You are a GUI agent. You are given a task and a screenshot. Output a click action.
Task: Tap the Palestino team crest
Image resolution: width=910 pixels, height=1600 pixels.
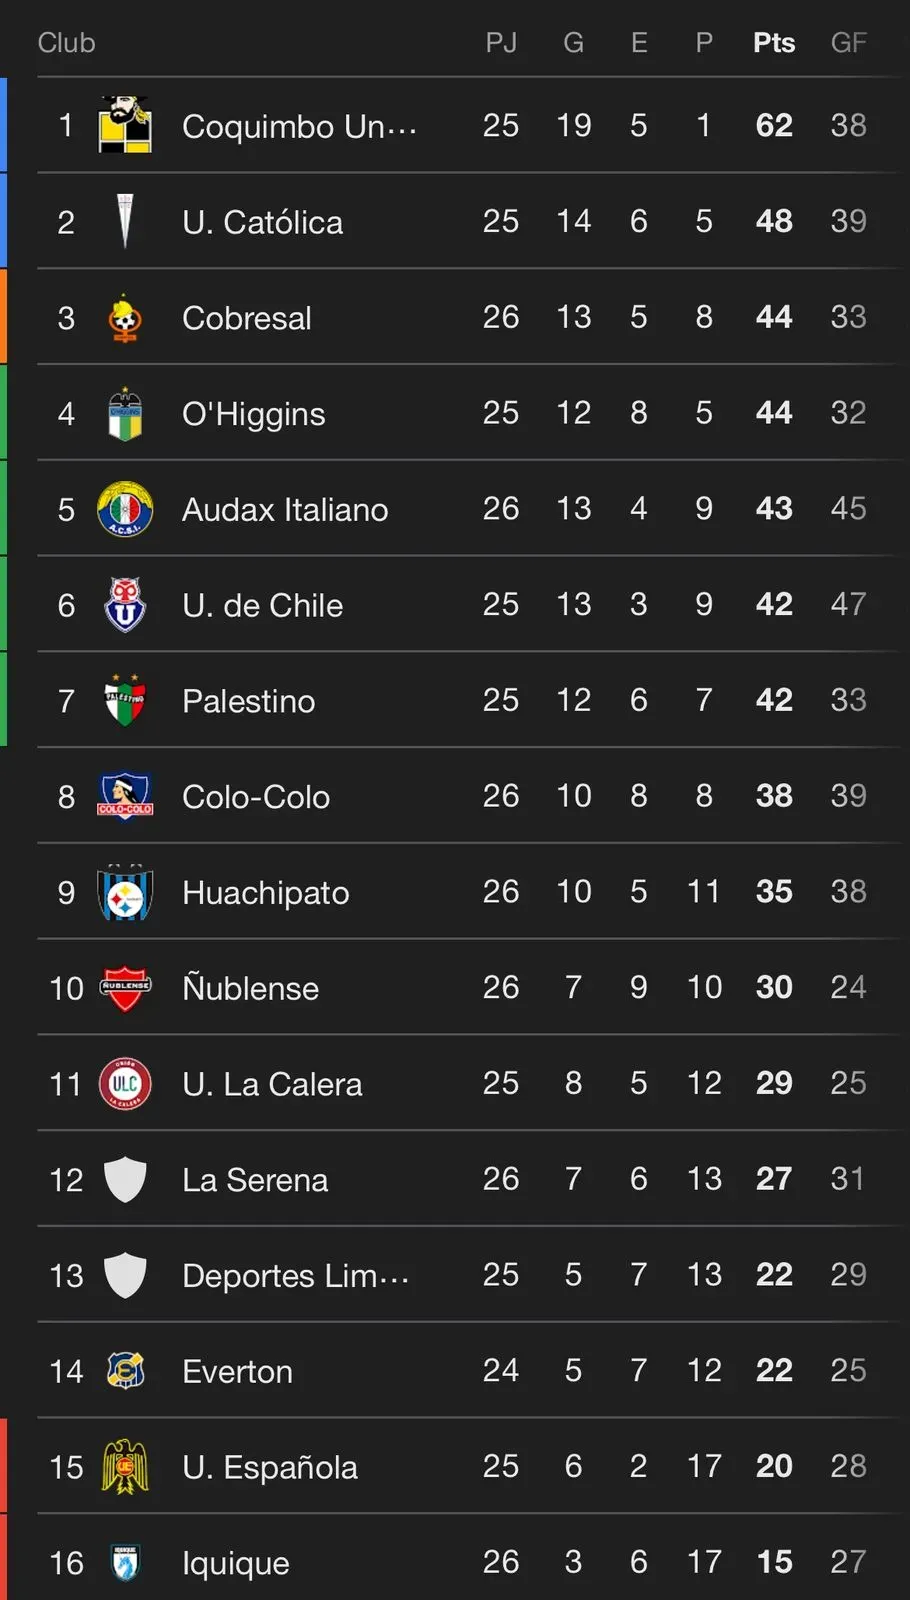pos(125,700)
